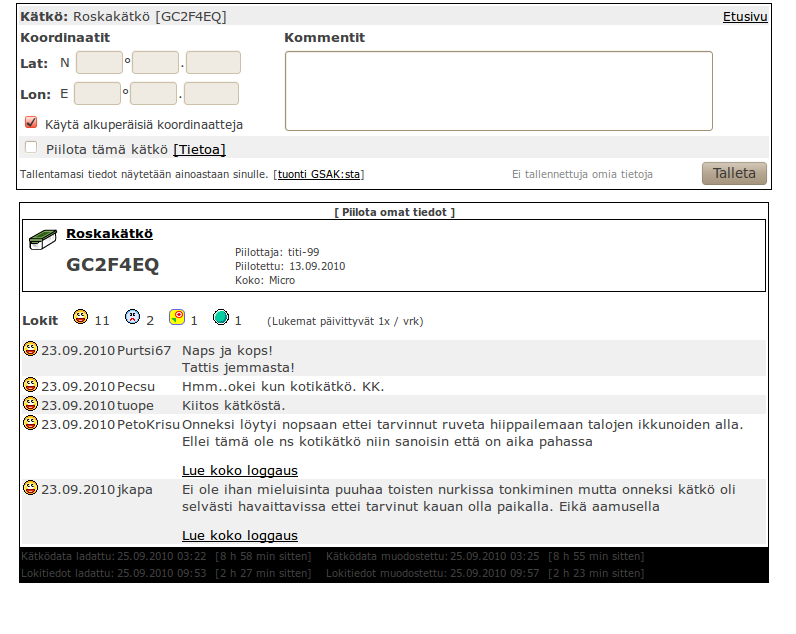
Task: Click the green circle log icon
Action: coord(221,318)
